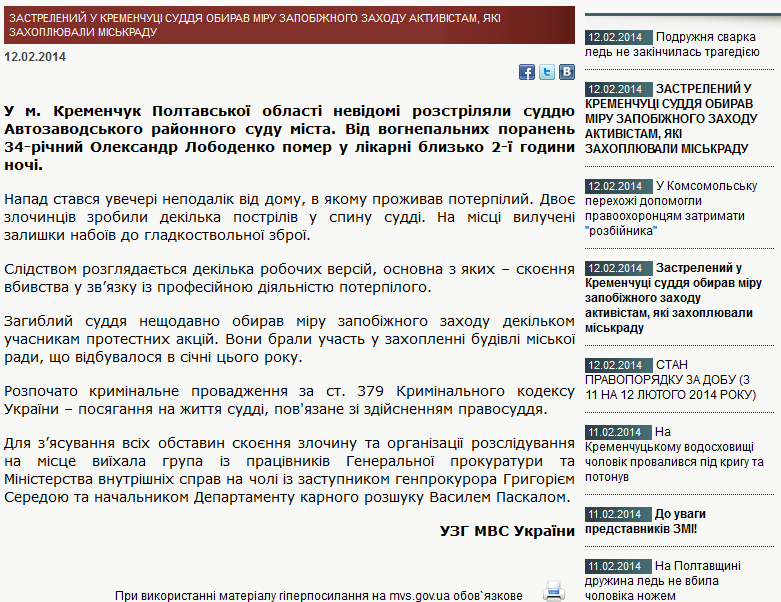This screenshot has width=781, height=602.
Task: Share article on Facebook
Action: pyautogui.click(x=526, y=72)
